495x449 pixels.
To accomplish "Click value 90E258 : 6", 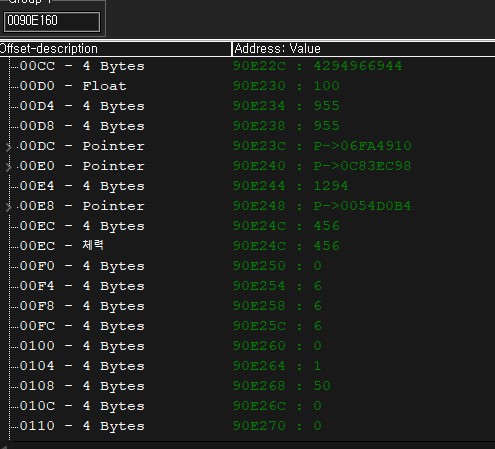I will [277, 306].
